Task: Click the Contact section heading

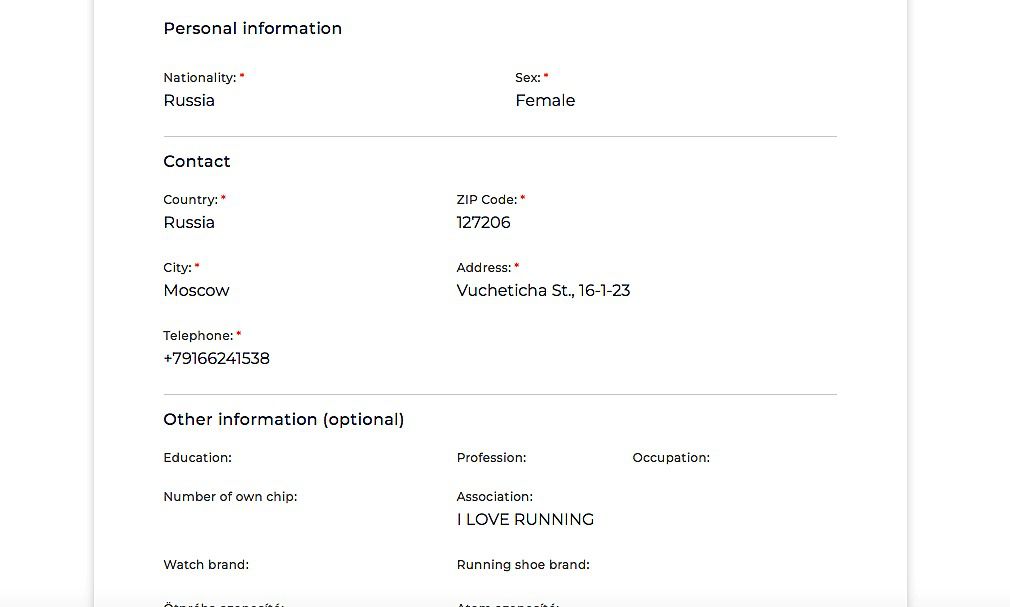Action: pyautogui.click(x=196, y=161)
